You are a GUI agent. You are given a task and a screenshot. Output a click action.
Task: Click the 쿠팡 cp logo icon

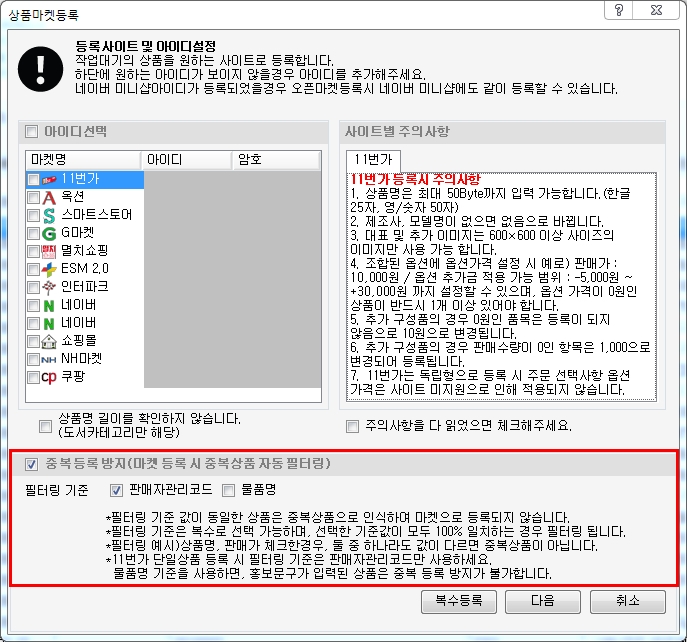[x=50, y=377]
